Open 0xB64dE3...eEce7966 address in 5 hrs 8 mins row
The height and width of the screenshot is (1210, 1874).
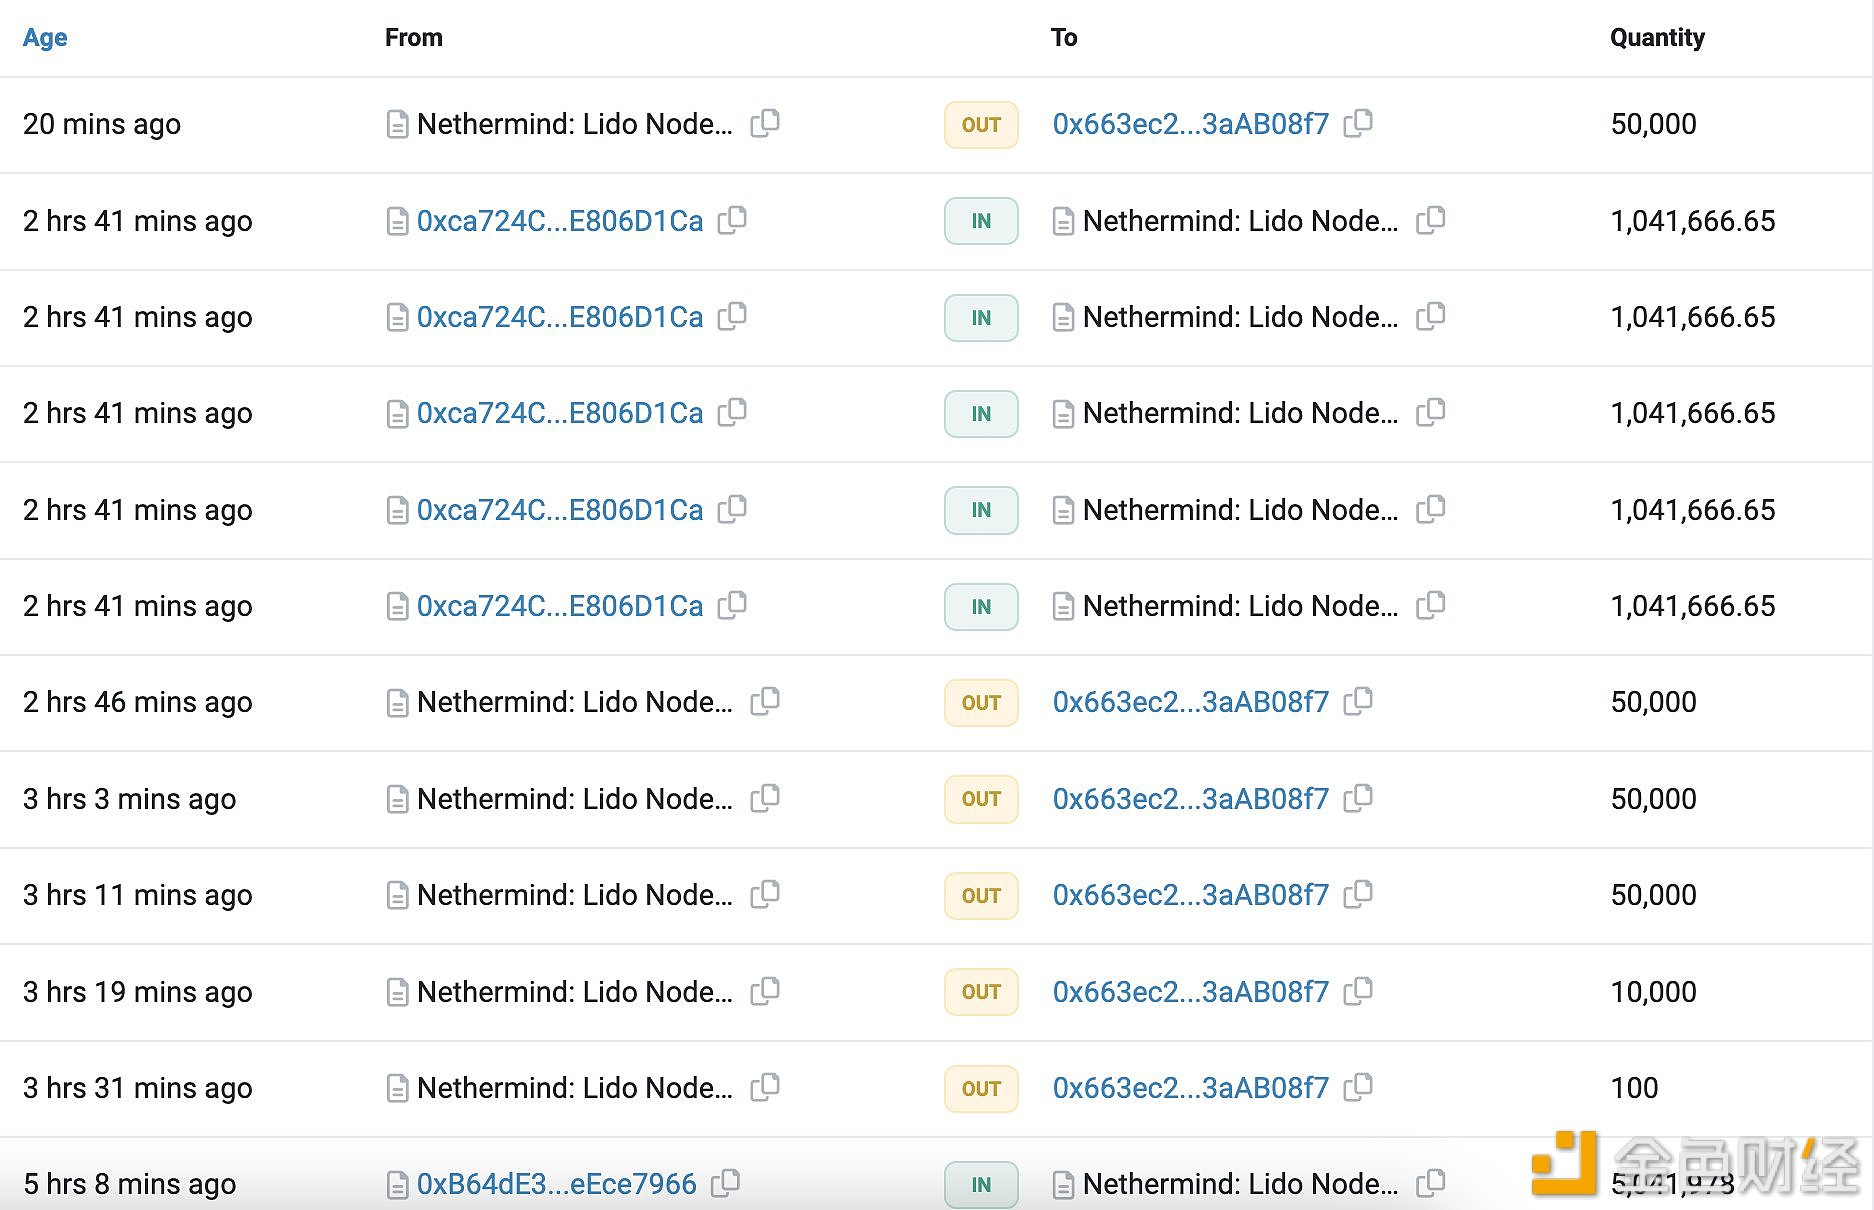click(556, 1184)
